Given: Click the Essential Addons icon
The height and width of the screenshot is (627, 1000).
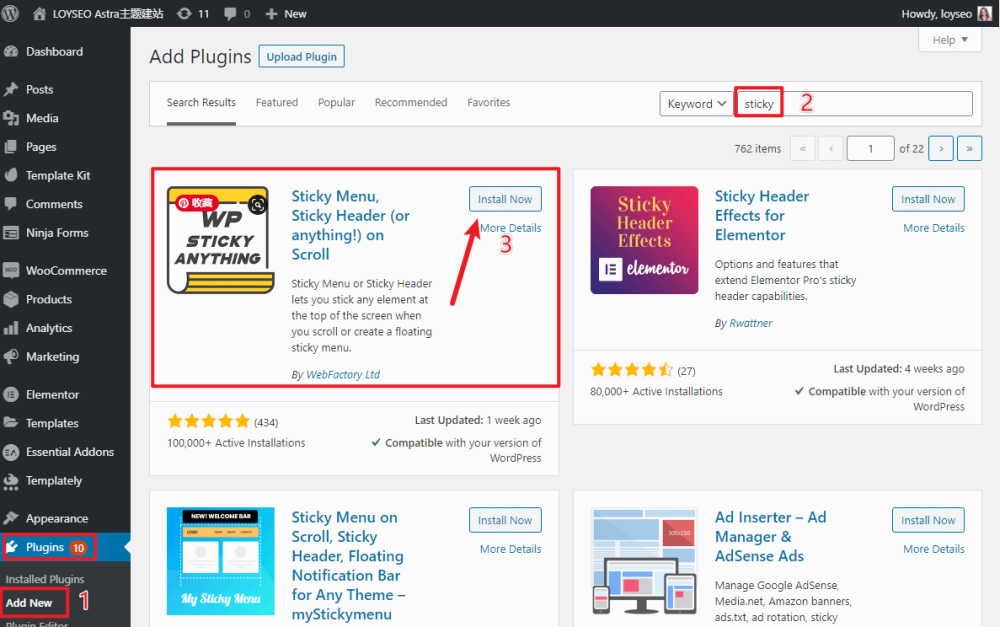Looking at the screenshot, I should tap(11, 452).
